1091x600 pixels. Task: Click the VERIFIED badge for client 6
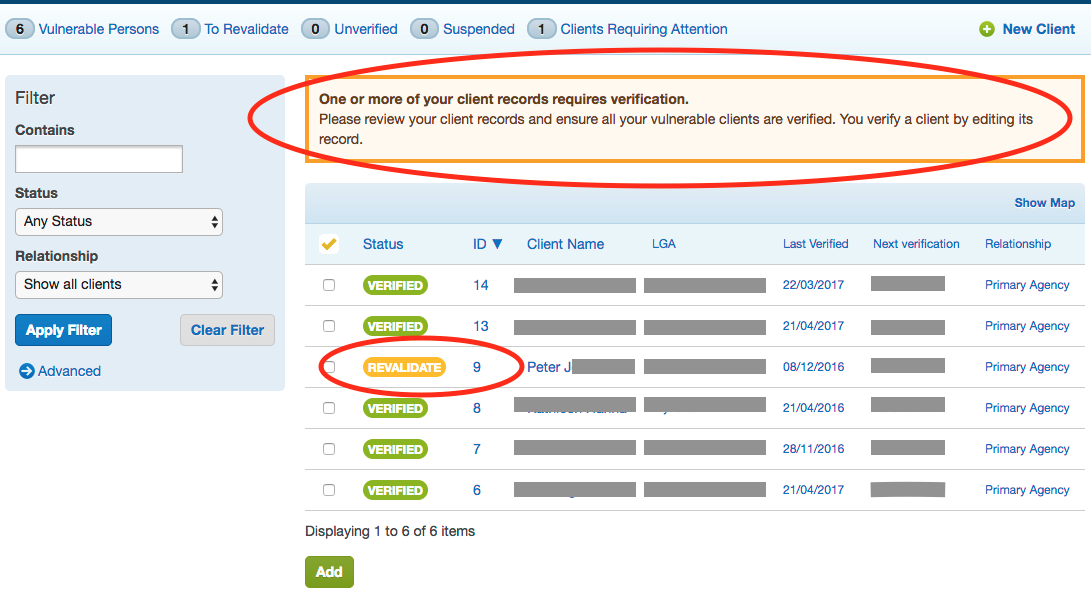[395, 490]
